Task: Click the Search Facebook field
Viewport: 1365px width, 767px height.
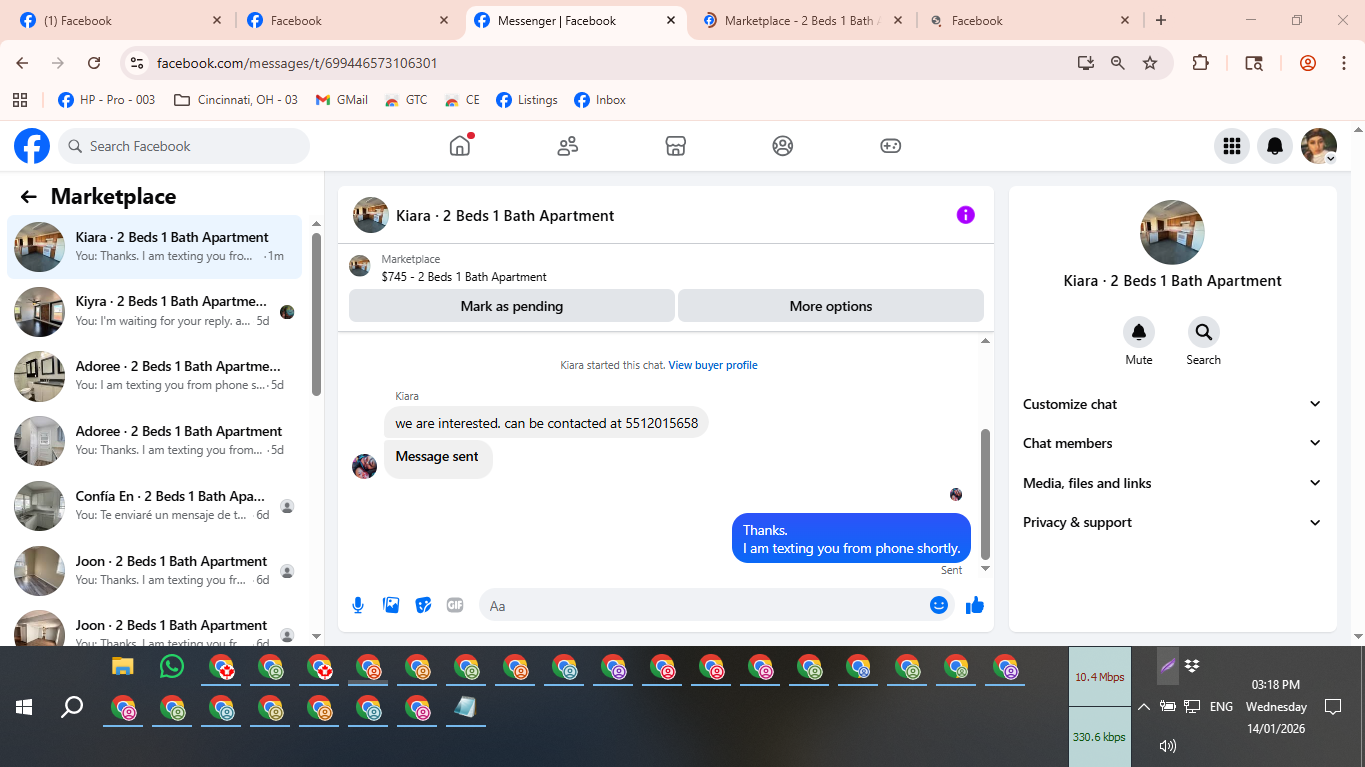Action: click(x=184, y=146)
